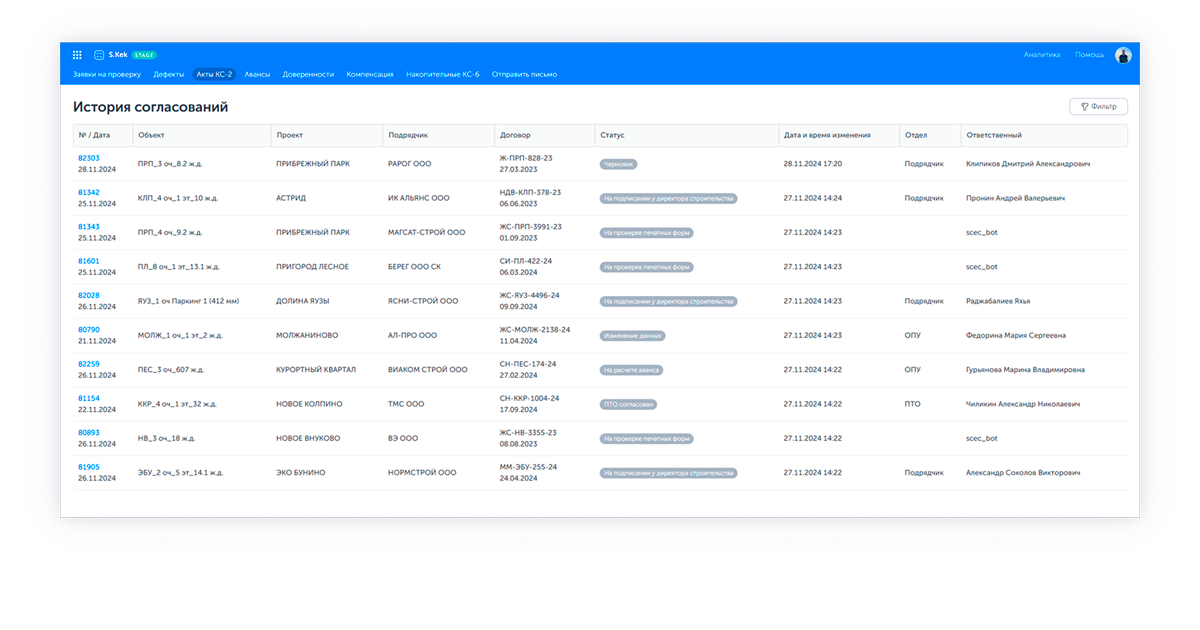1200x630 pixels.
Task: Switch to the Заявки на проверку tab
Action: pyautogui.click(x=107, y=74)
